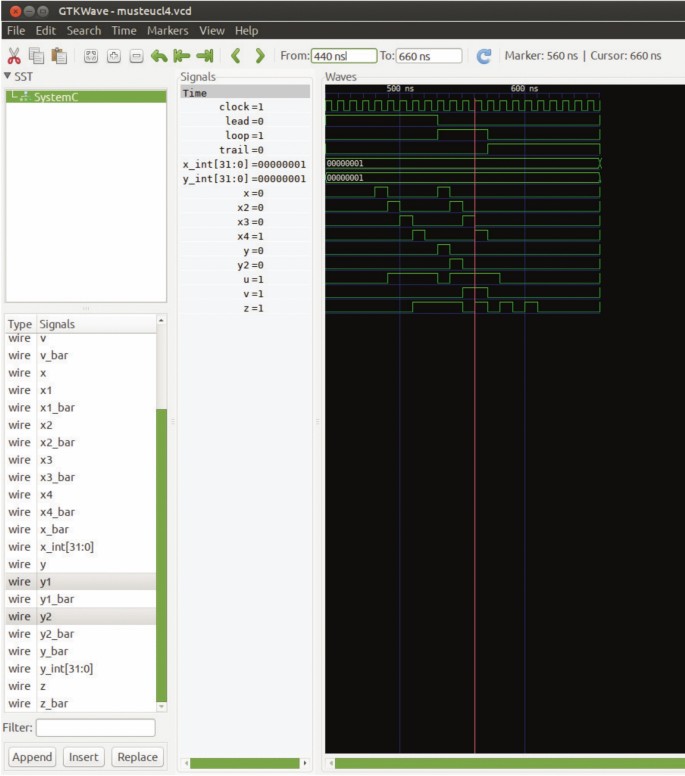Click the Type column header
Image resolution: width=685 pixels, height=776 pixels.
tap(20, 324)
